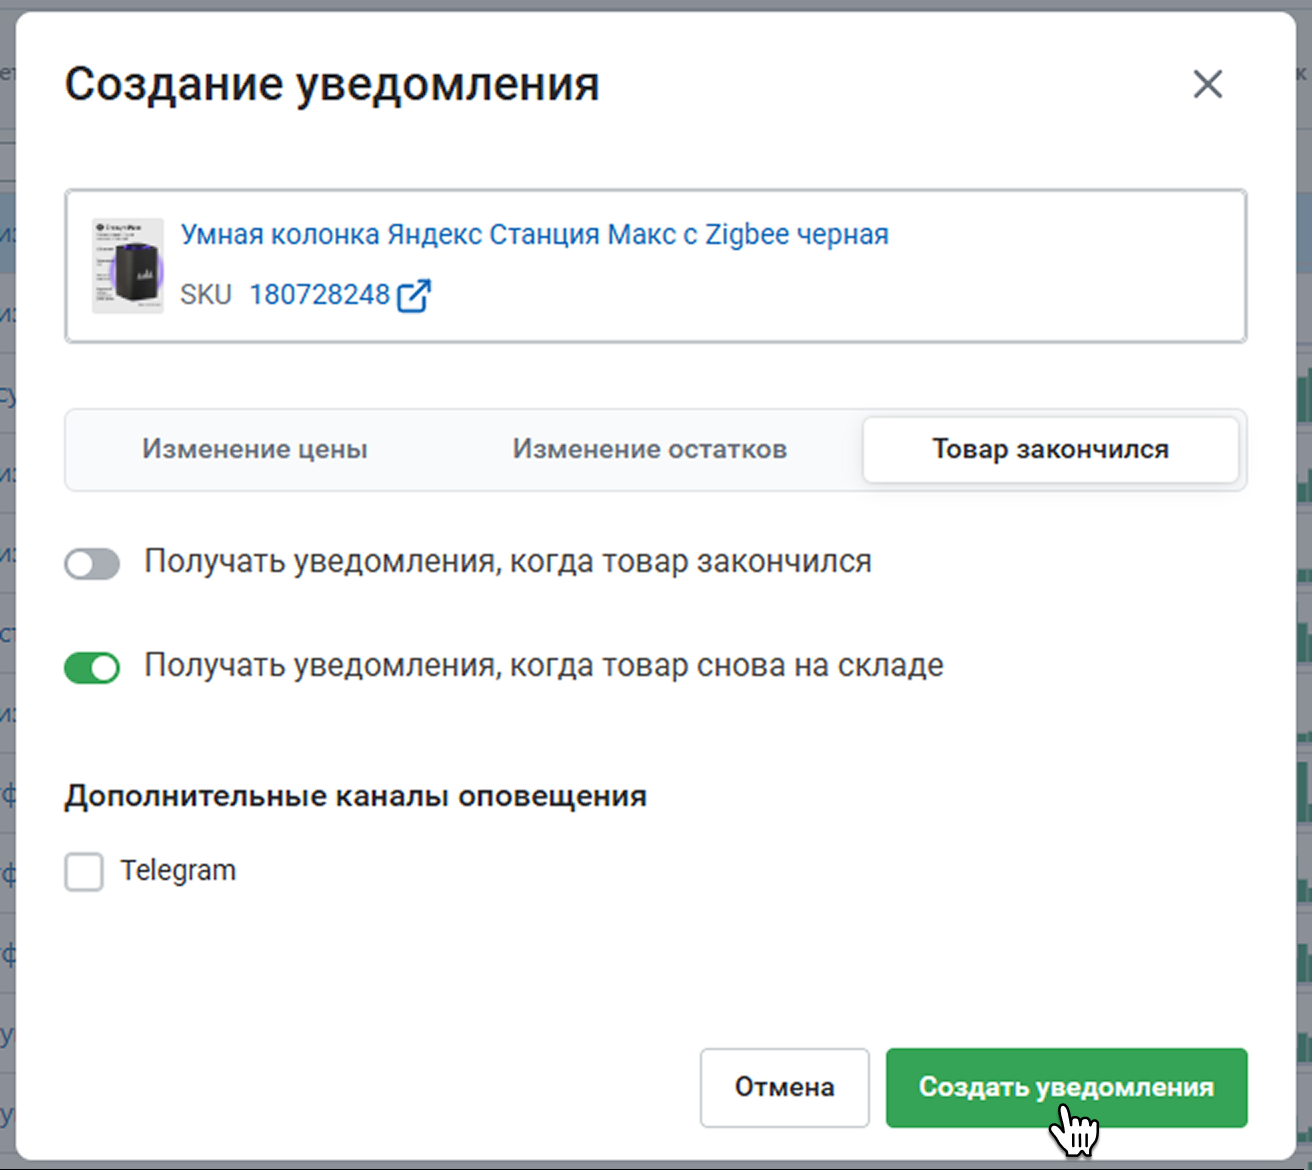Check the Telegram checkbox

(x=84, y=871)
